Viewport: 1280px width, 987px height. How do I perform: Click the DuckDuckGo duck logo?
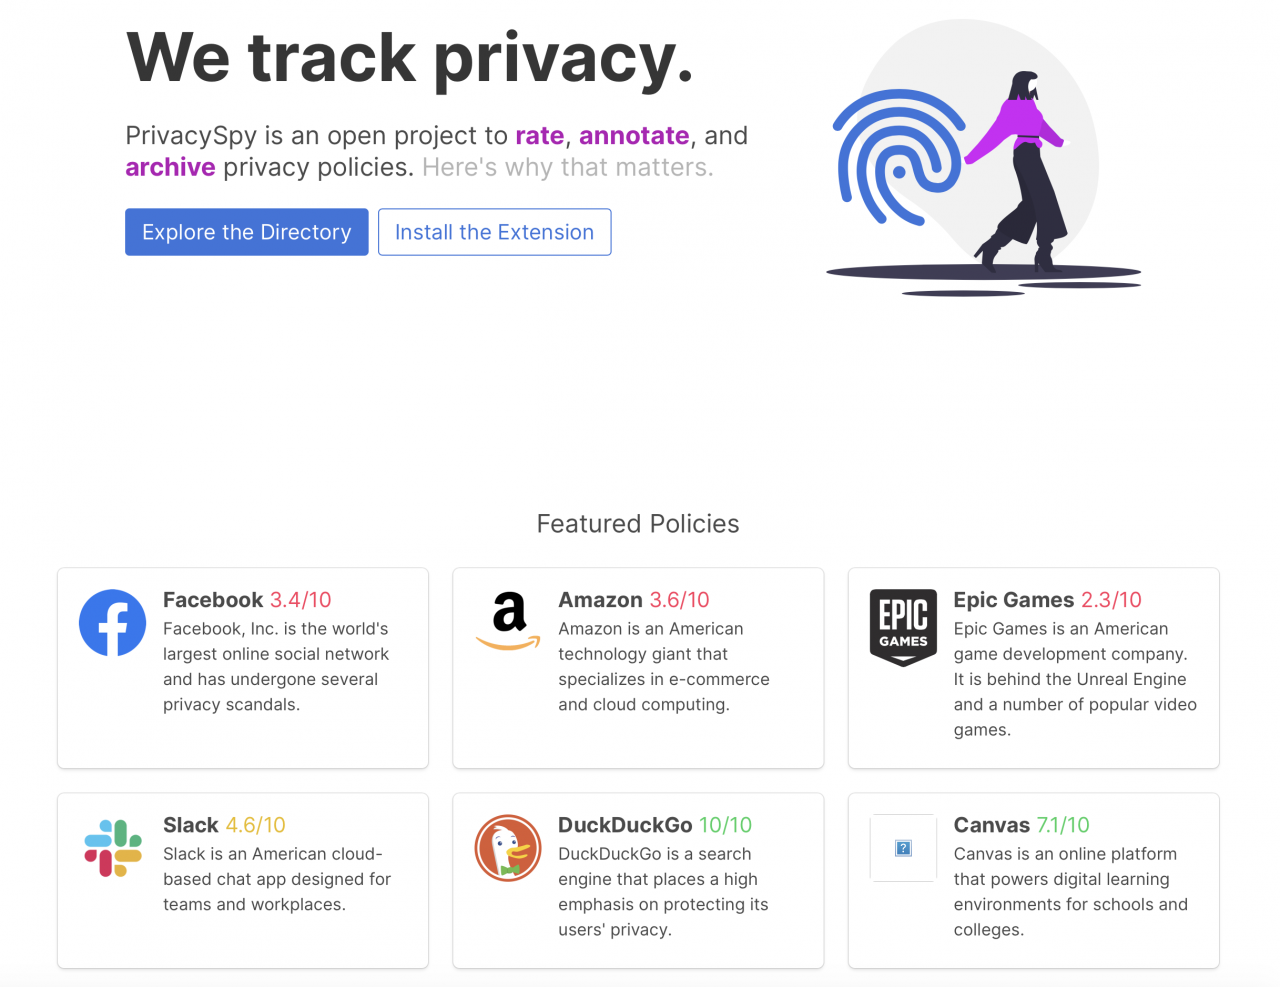508,848
